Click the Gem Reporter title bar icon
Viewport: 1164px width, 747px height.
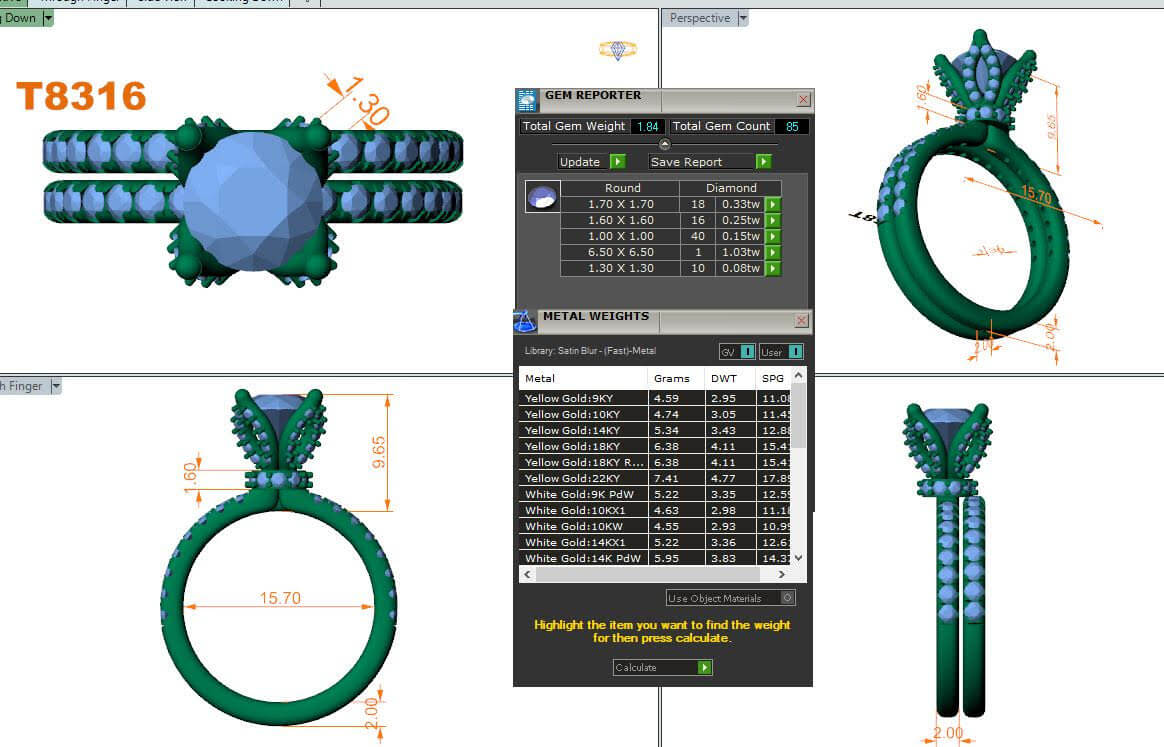(527, 100)
